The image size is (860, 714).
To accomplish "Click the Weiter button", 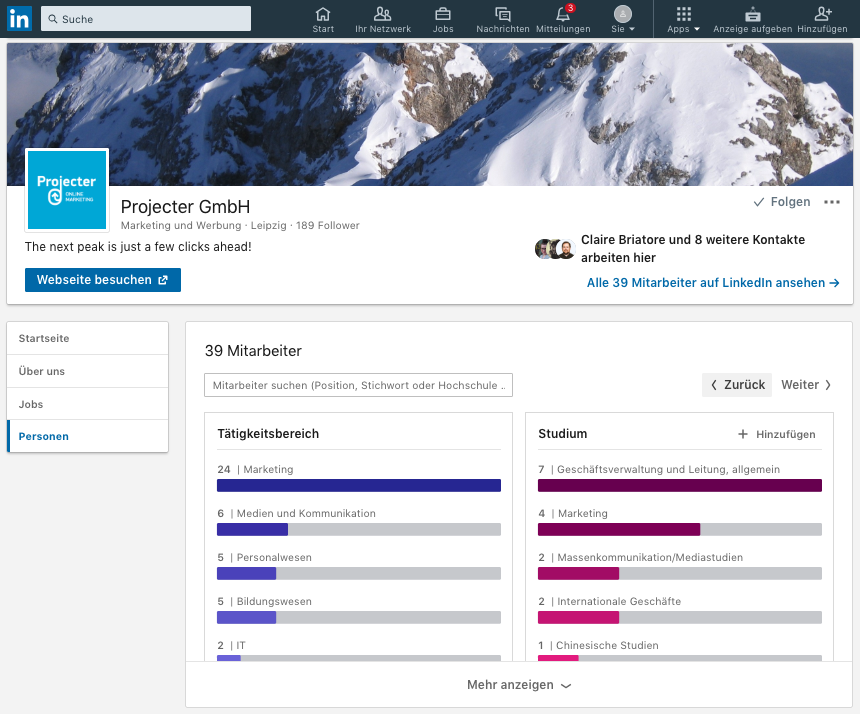I will point(806,385).
